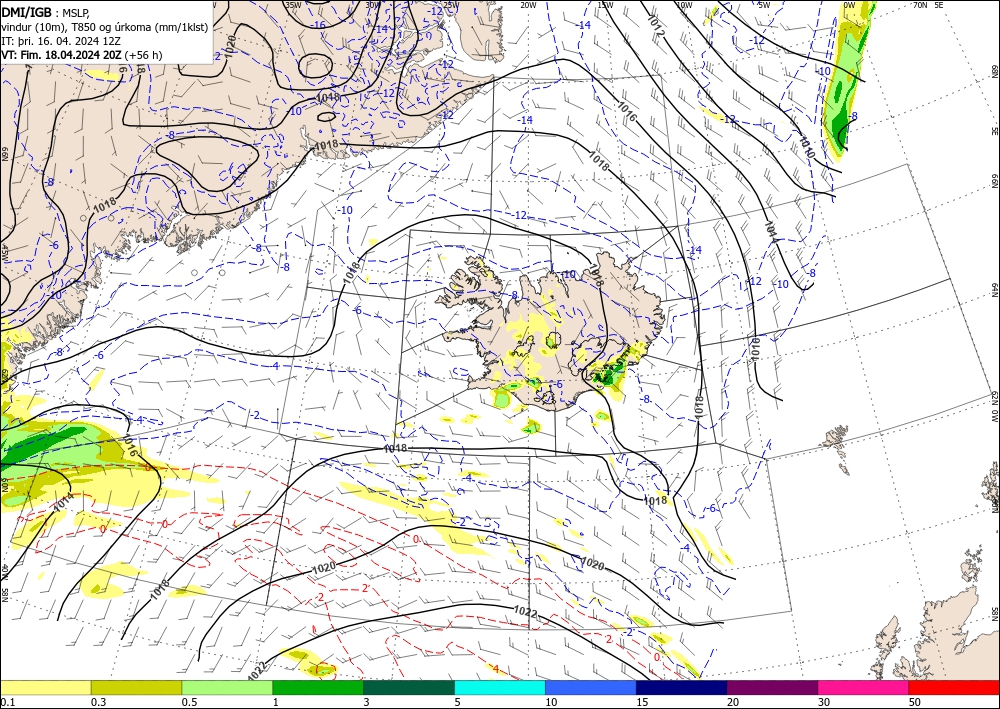The height and width of the screenshot is (709, 1000).
Task: Pick the blue 10–15 legend swatch
Action: tap(591, 687)
